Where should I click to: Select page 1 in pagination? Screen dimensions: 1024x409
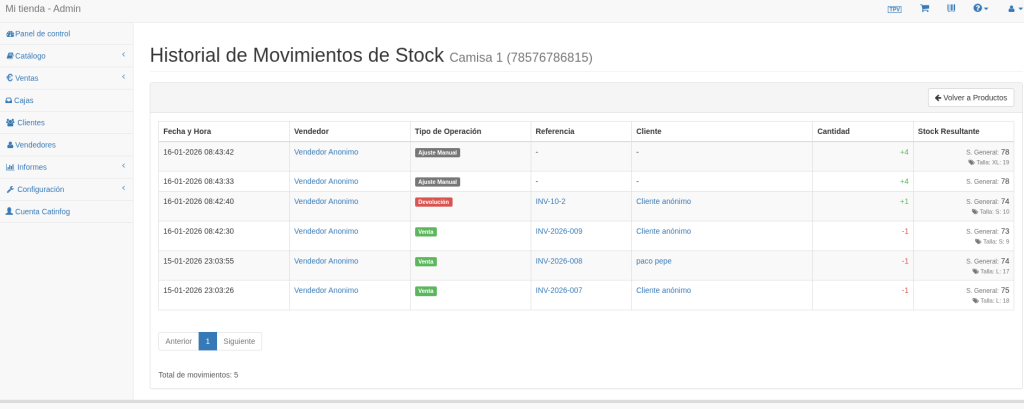(208, 341)
